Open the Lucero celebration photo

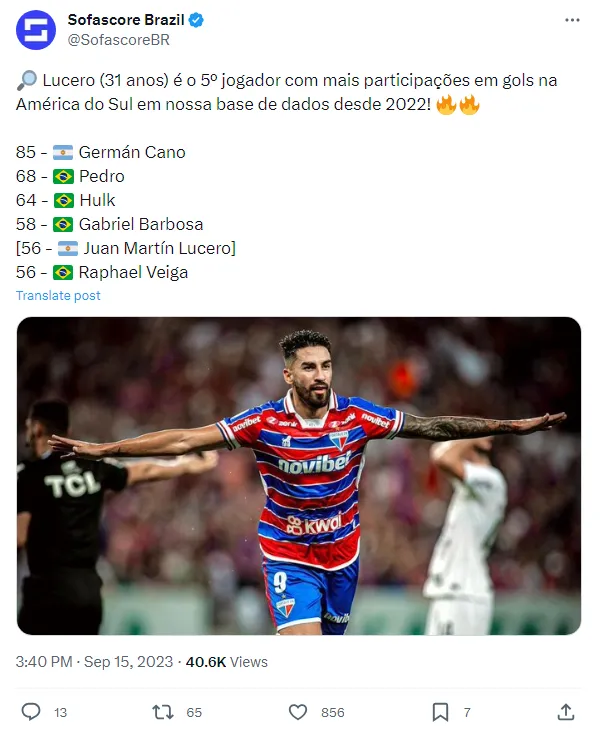click(299, 476)
